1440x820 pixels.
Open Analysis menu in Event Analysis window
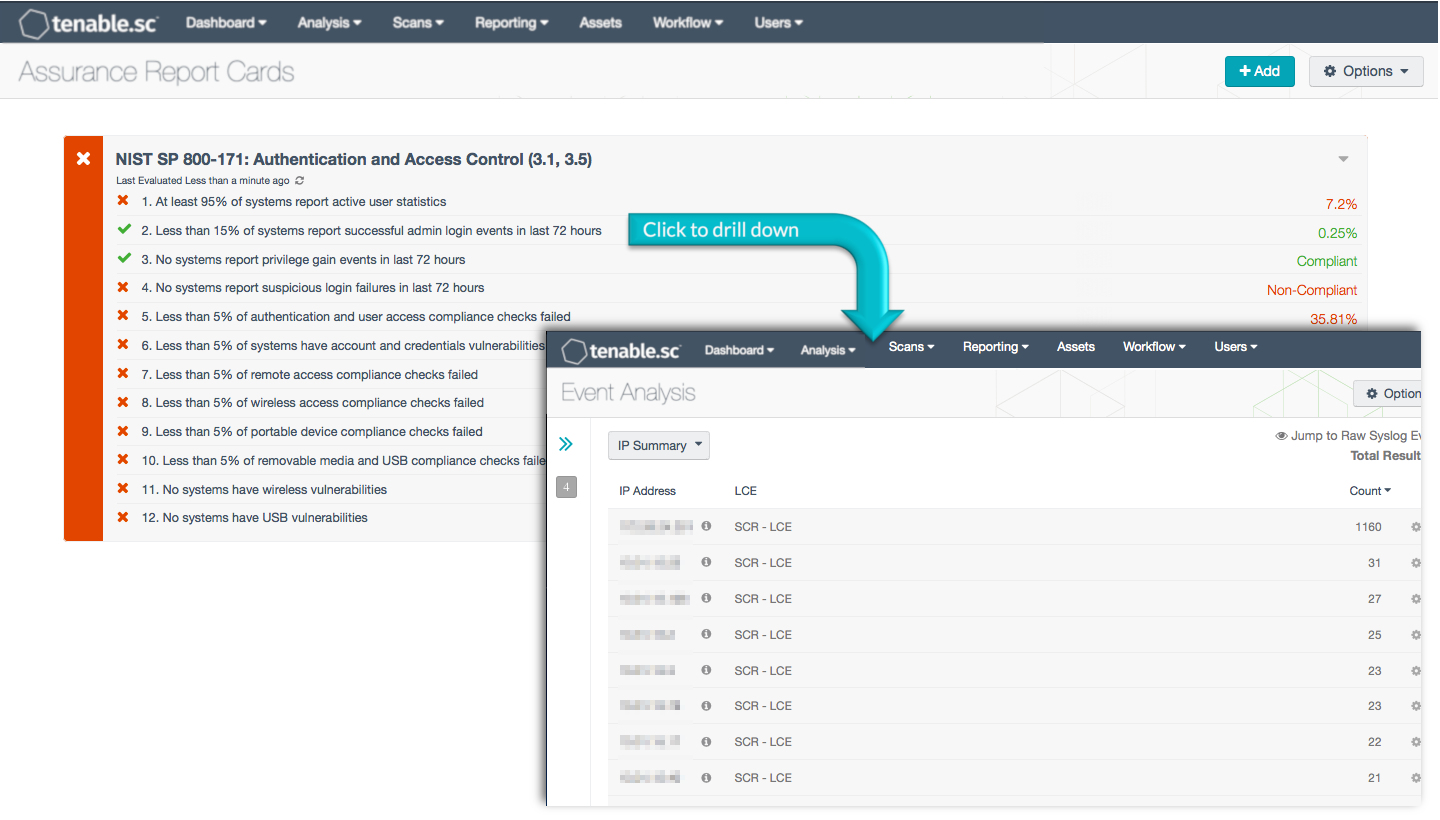pos(828,350)
